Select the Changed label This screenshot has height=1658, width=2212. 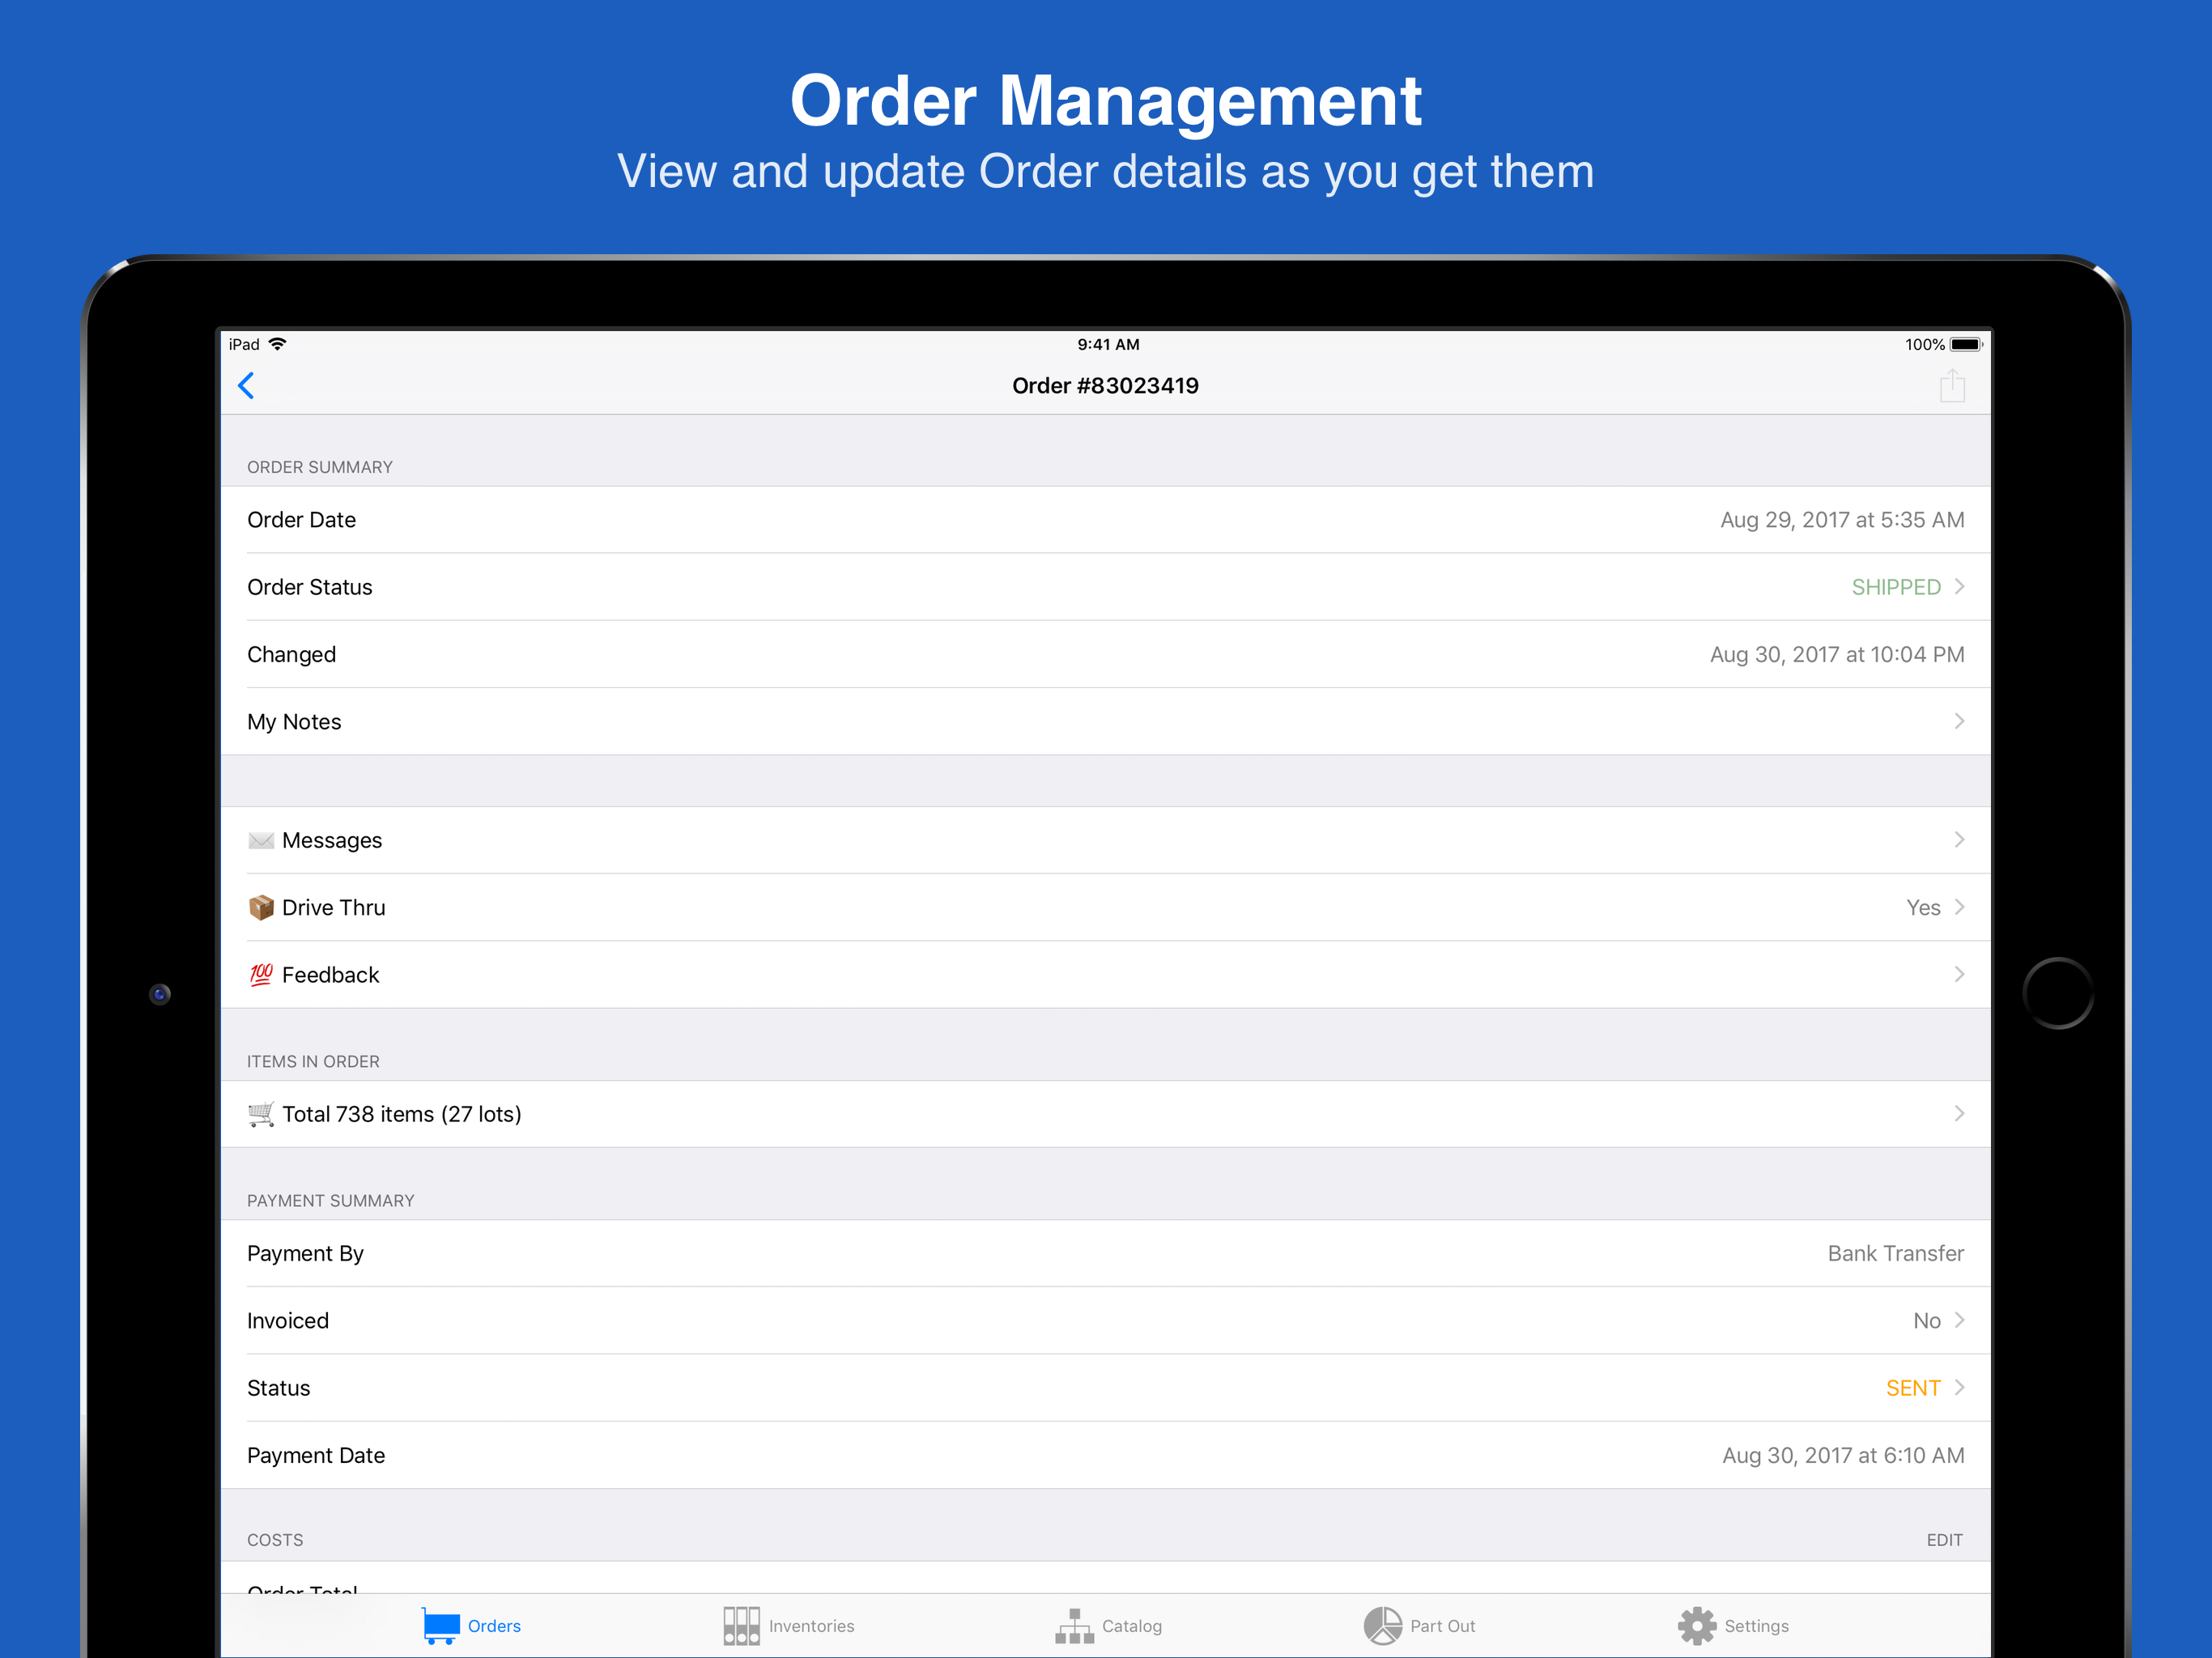(x=291, y=655)
